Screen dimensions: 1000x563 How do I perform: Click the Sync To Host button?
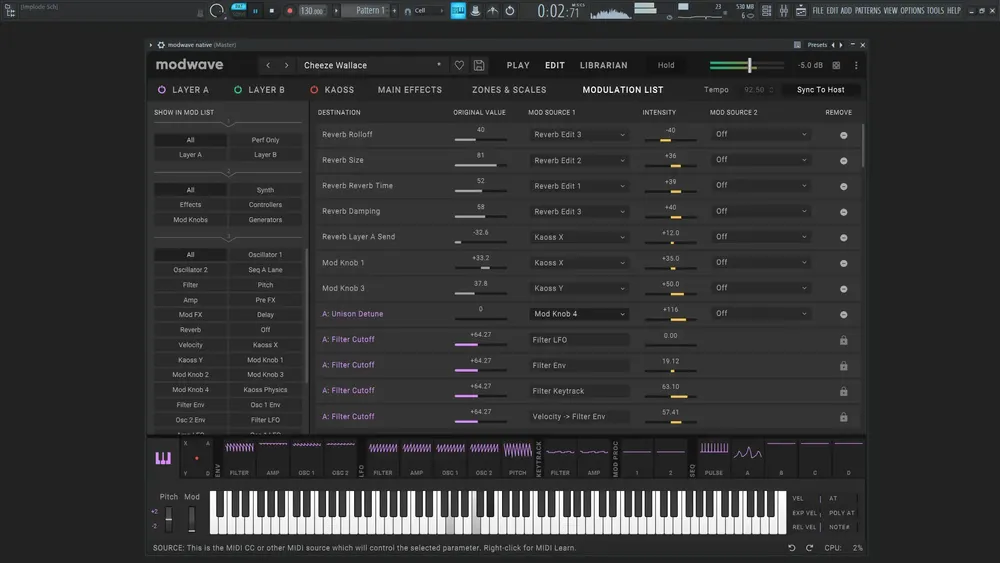tap(820, 90)
